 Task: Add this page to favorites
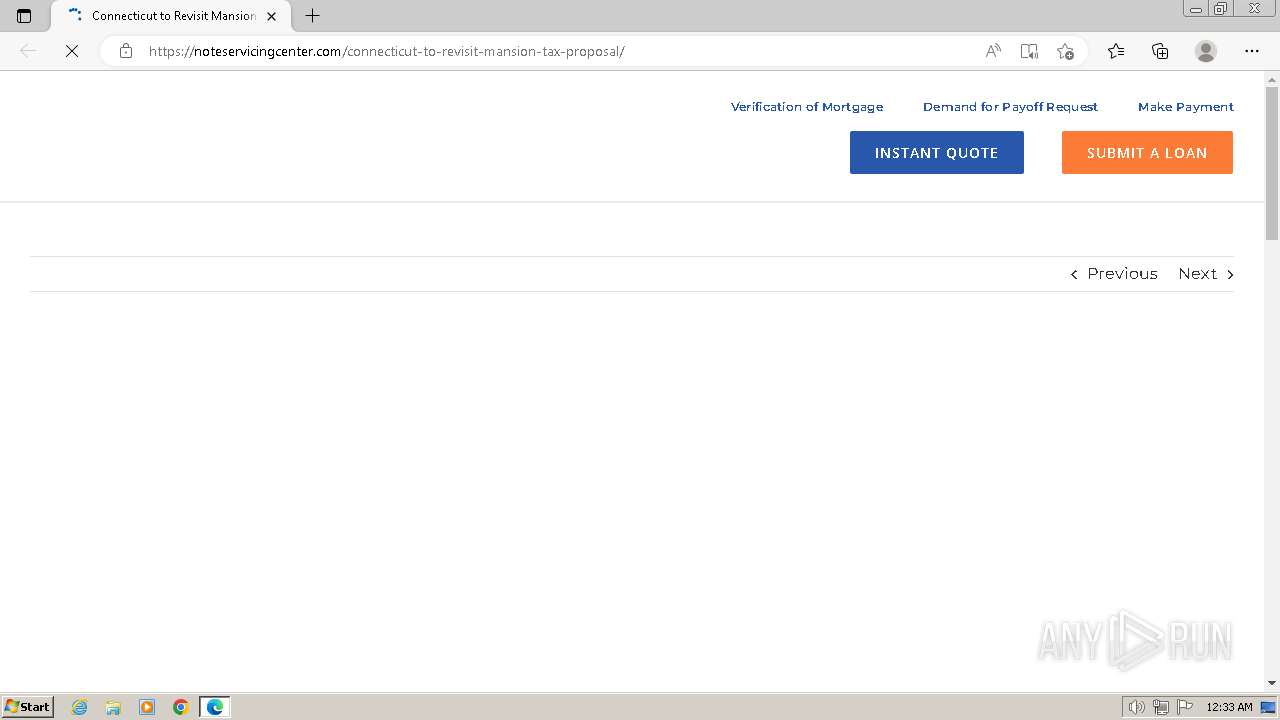tap(1065, 51)
